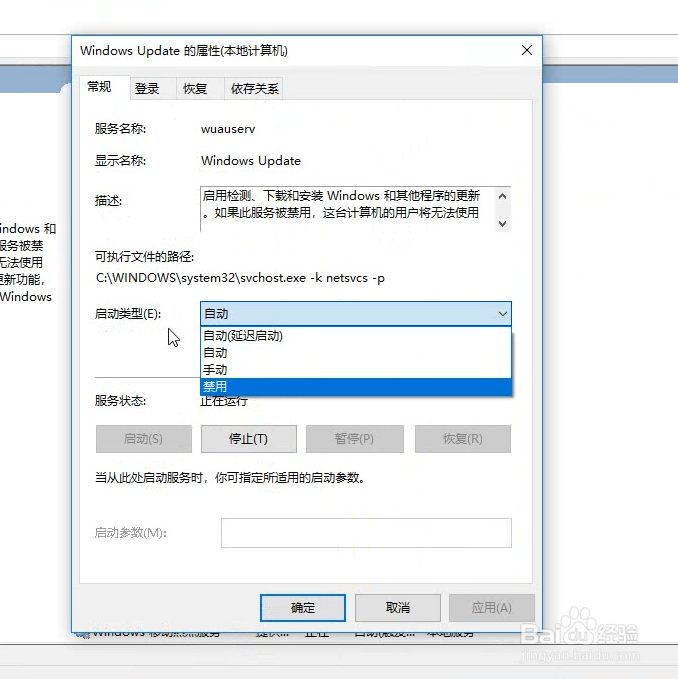This screenshot has height=679, width=678.
Task: Click the executable path C:\WINDOWS\system32\svchost.exe text
Action: 240,278
